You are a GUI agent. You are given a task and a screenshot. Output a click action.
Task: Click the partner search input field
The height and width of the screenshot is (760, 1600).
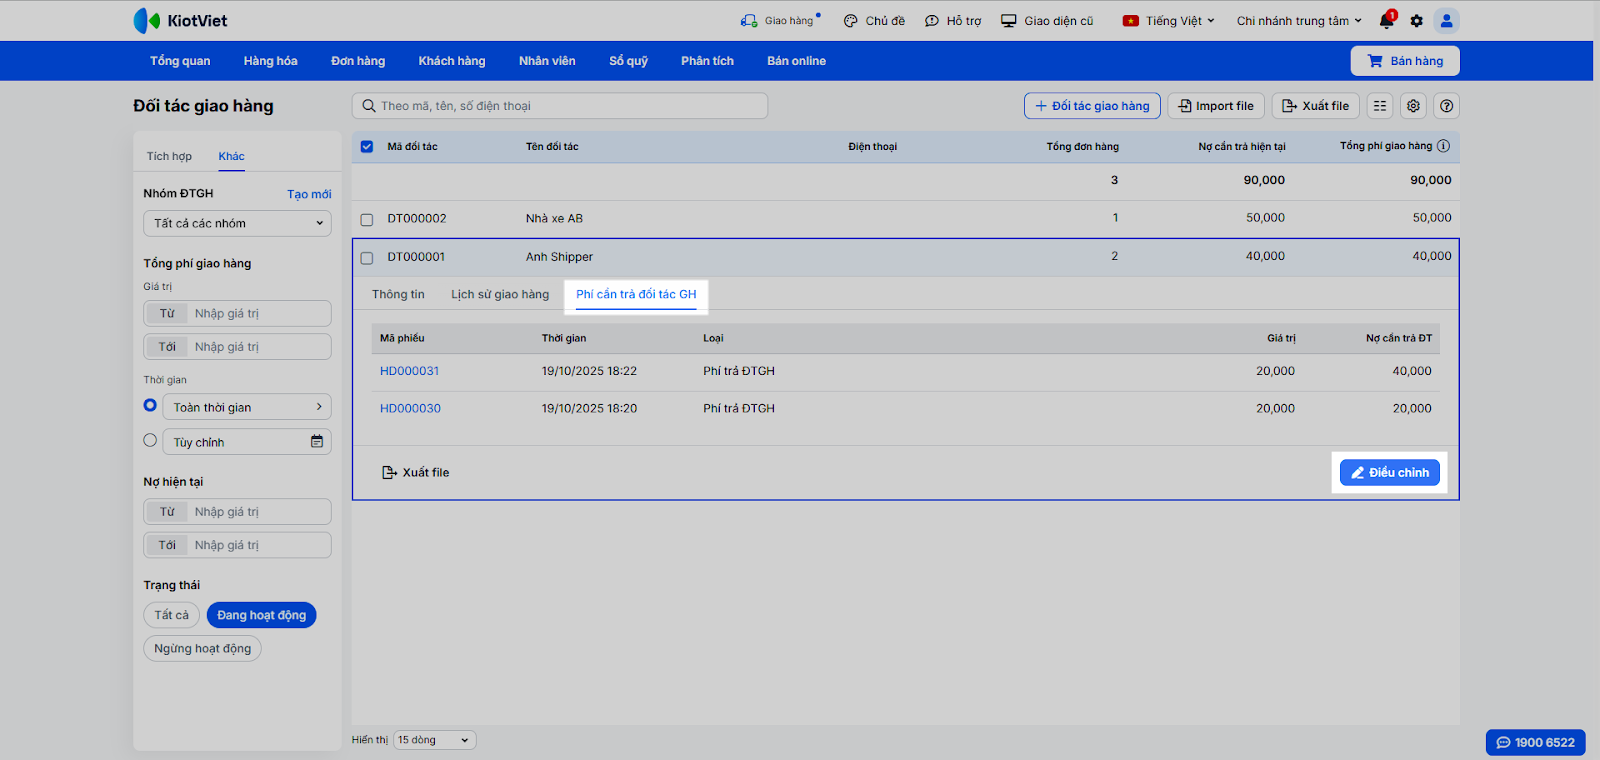tap(560, 106)
